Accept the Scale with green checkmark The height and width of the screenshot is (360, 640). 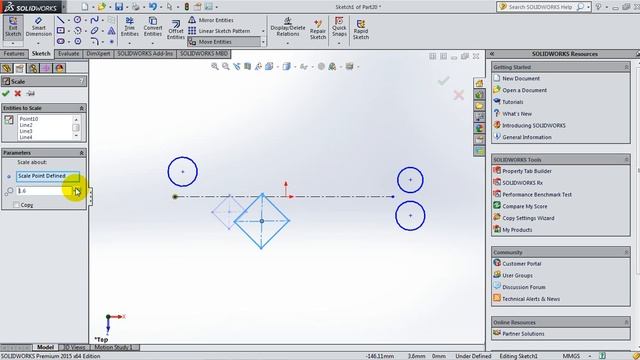[6, 93]
